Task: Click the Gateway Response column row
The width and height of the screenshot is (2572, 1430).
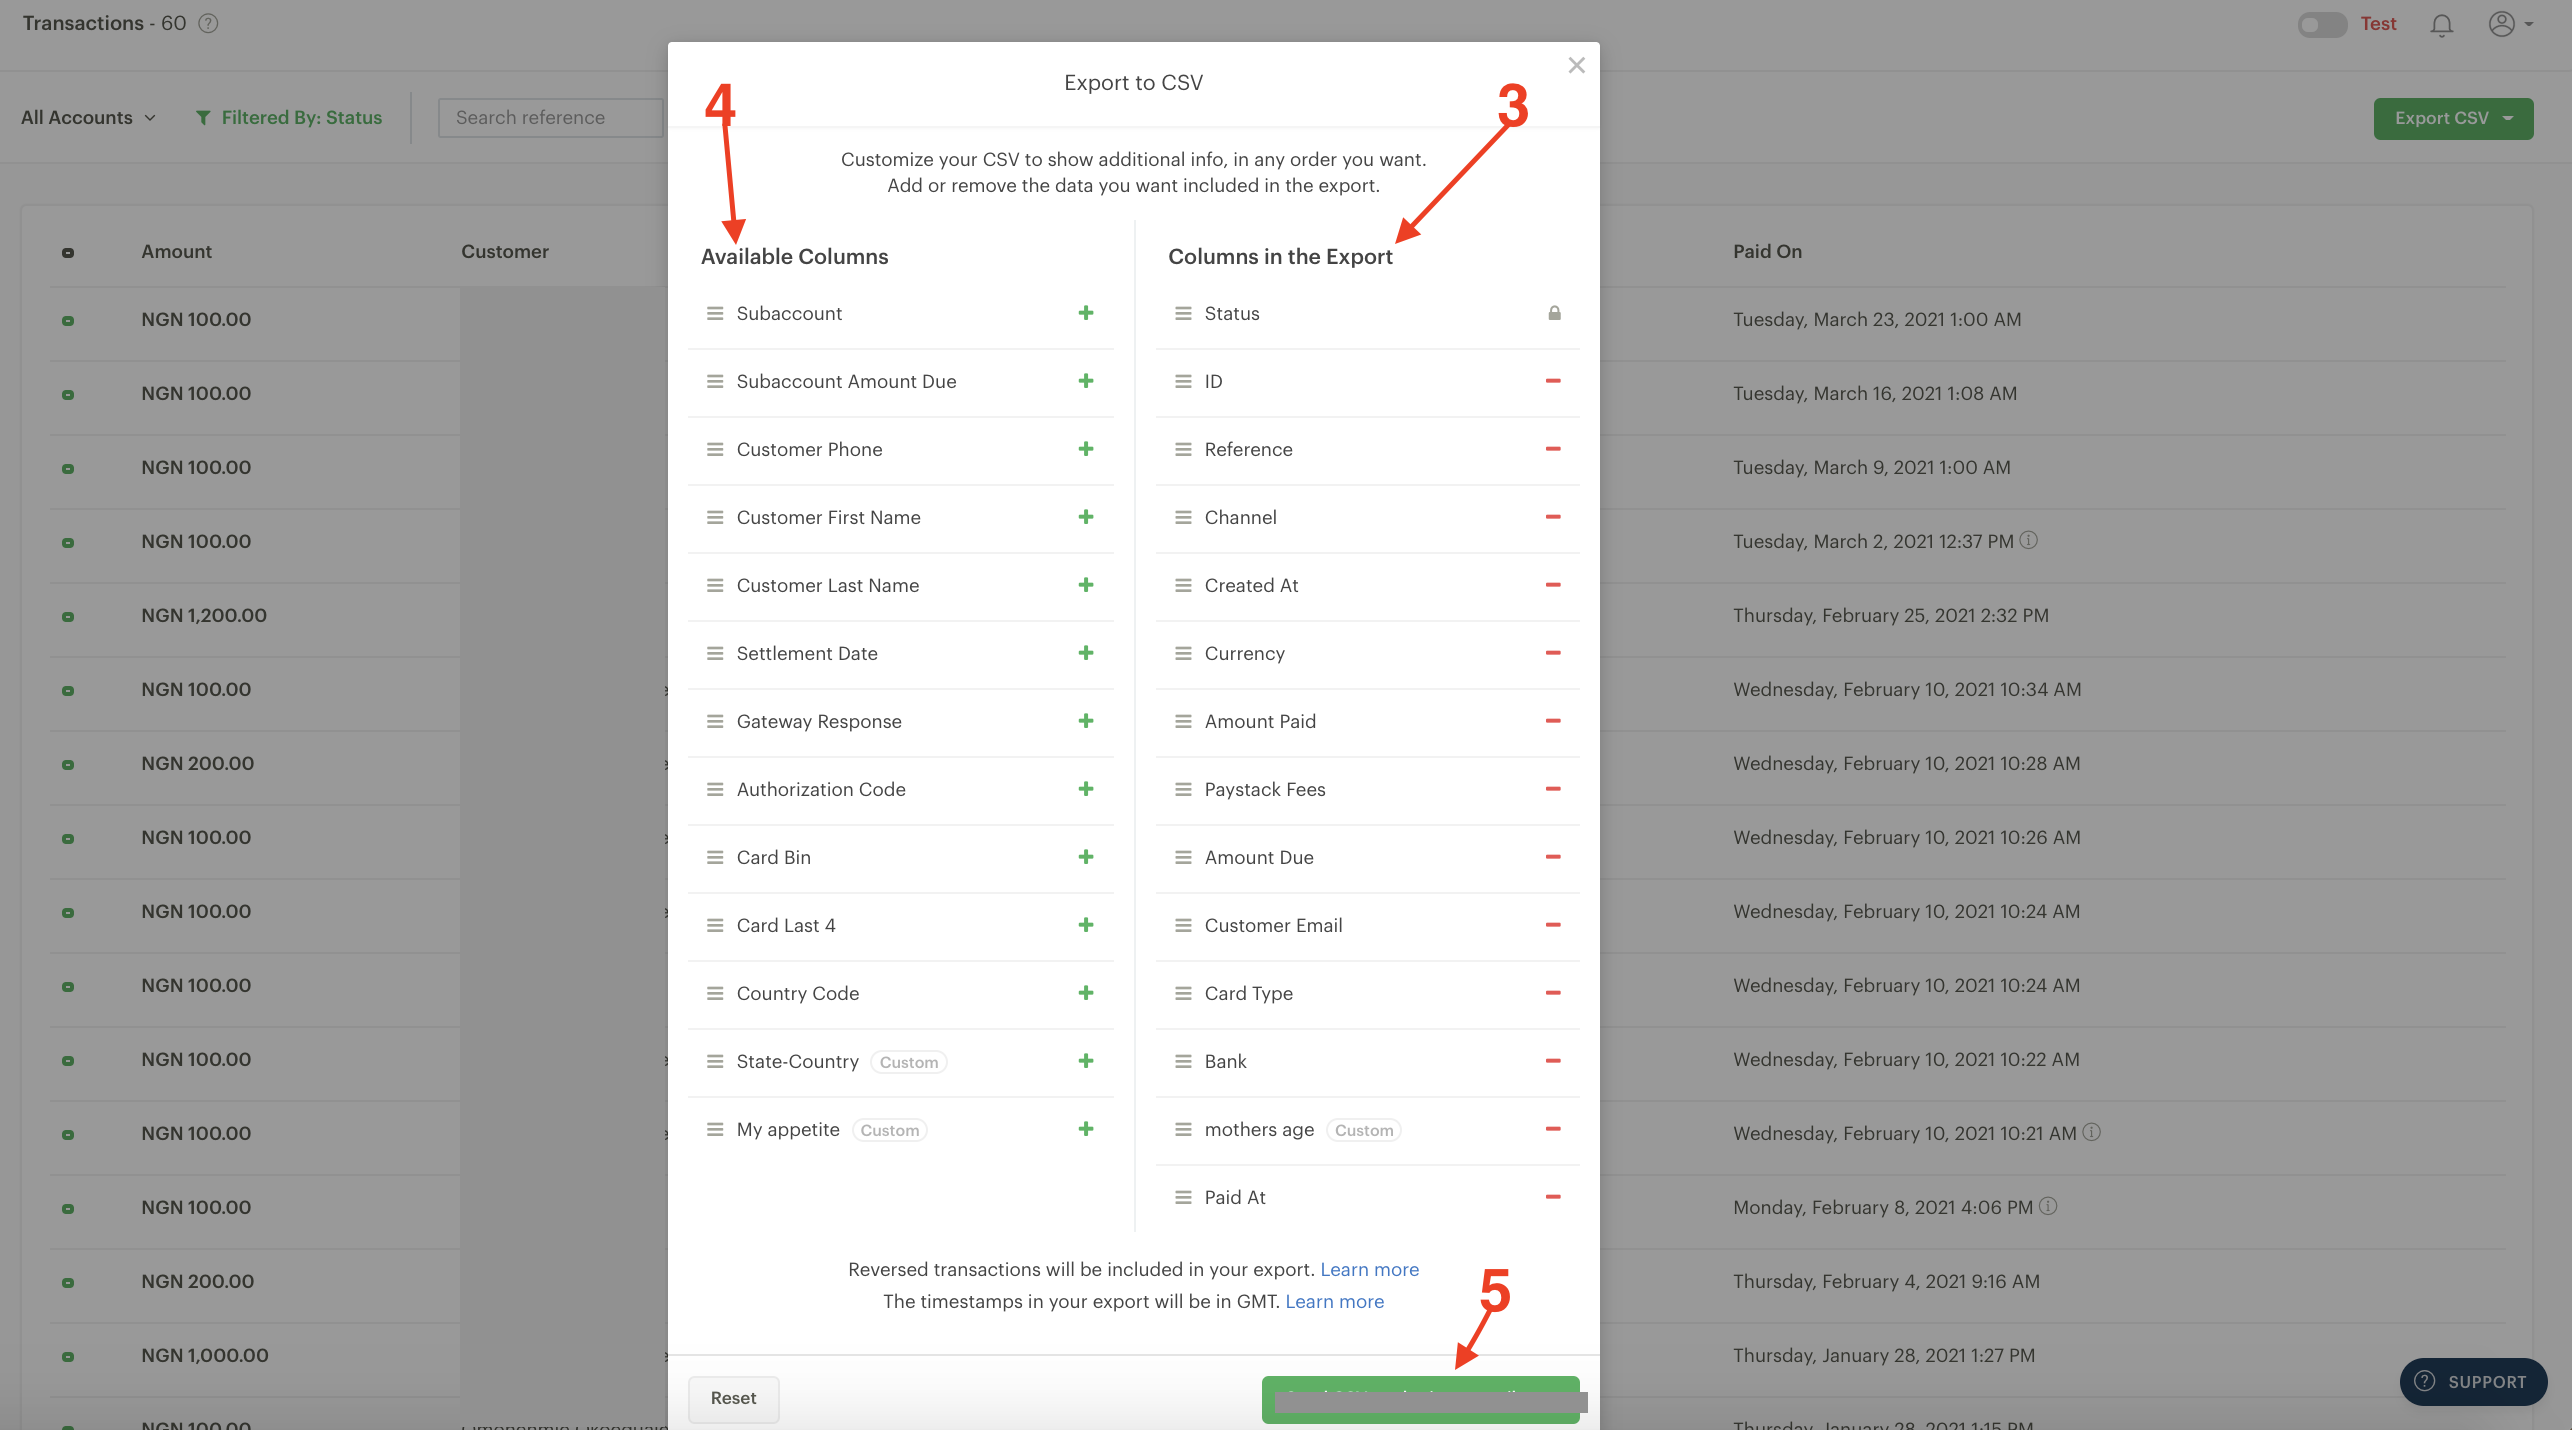Action: pos(900,721)
